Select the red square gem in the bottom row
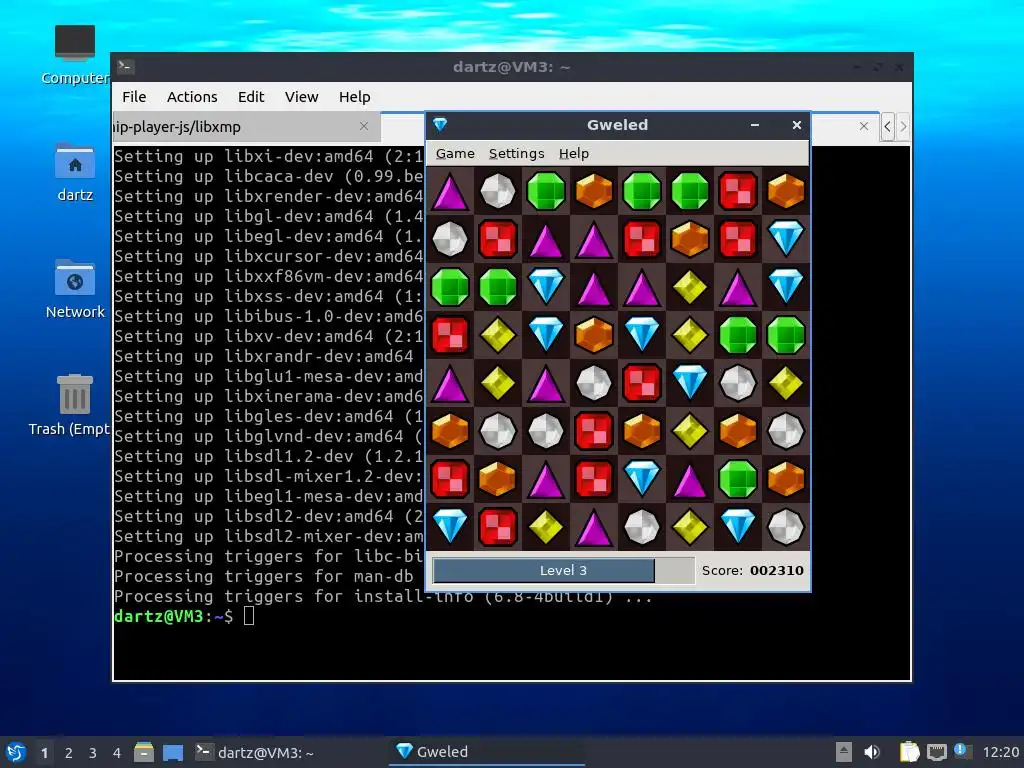Image resolution: width=1024 pixels, height=768 pixels. [498, 526]
